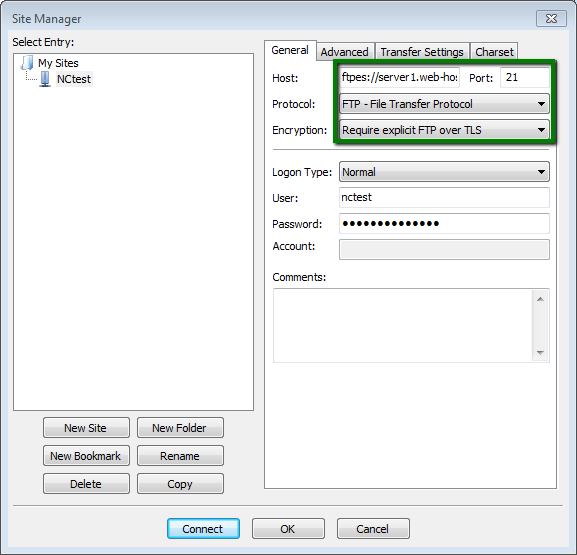Click the Comments scrollbar down arrow
Viewport: 577px width, 555px height.
point(540,353)
